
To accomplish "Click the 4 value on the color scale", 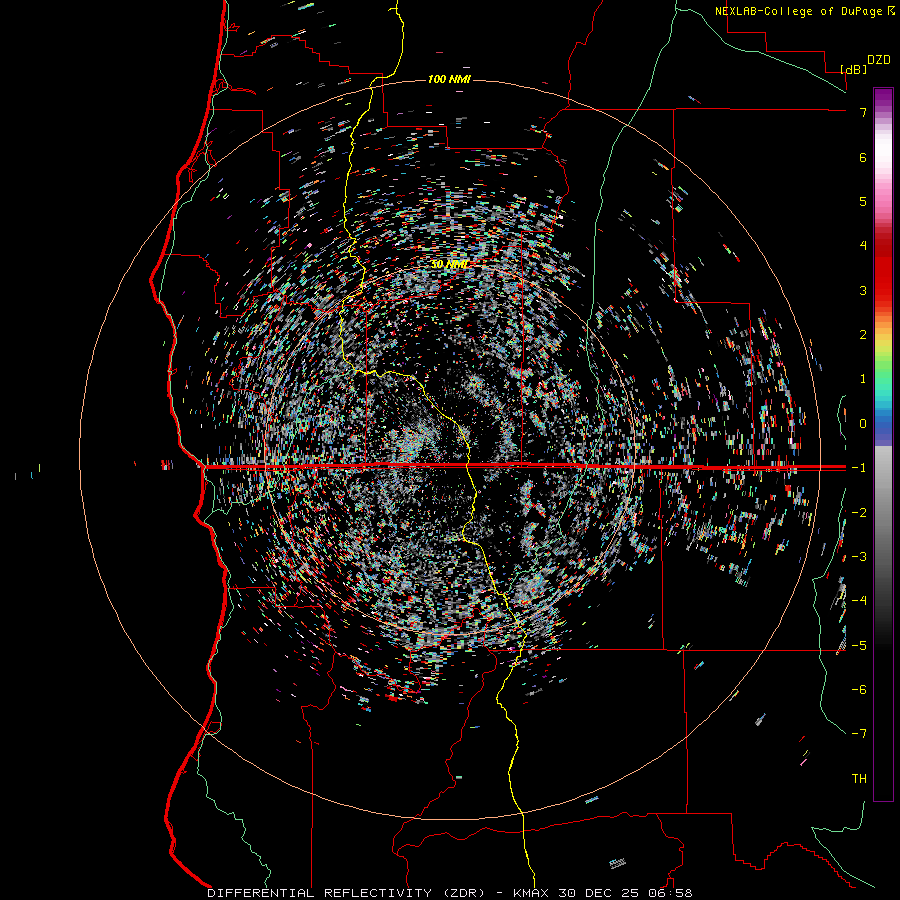I will [863, 246].
